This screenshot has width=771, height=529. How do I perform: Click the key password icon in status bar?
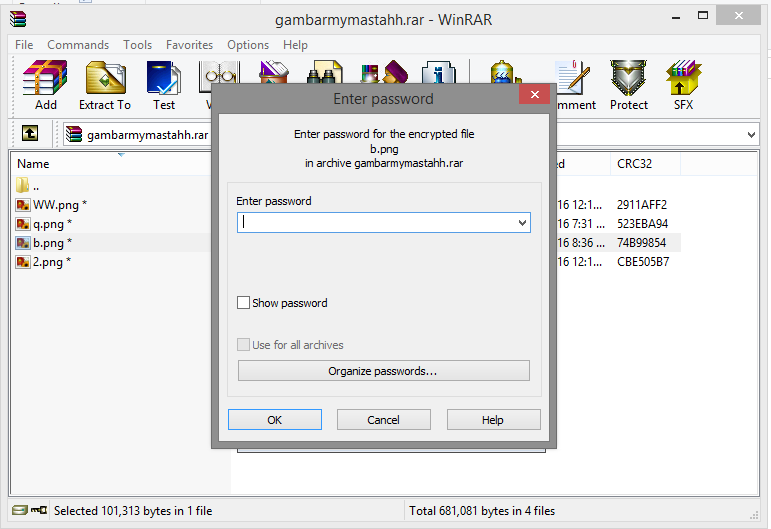pos(39,510)
